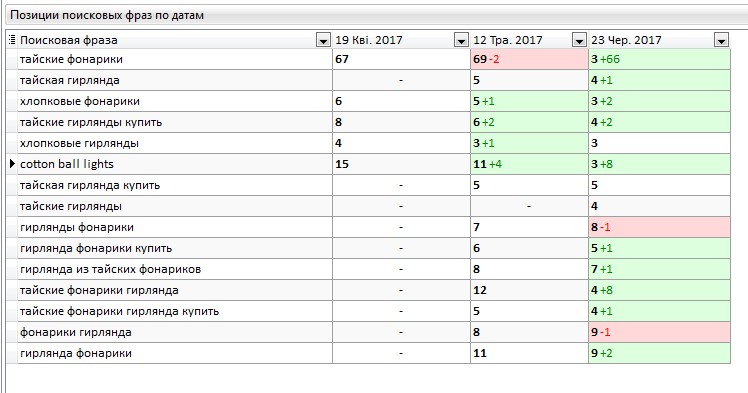Click the red 8 -1 cell for гирлянды фонарики
The height and width of the screenshot is (393, 748).
pyautogui.click(x=660, y=227)
